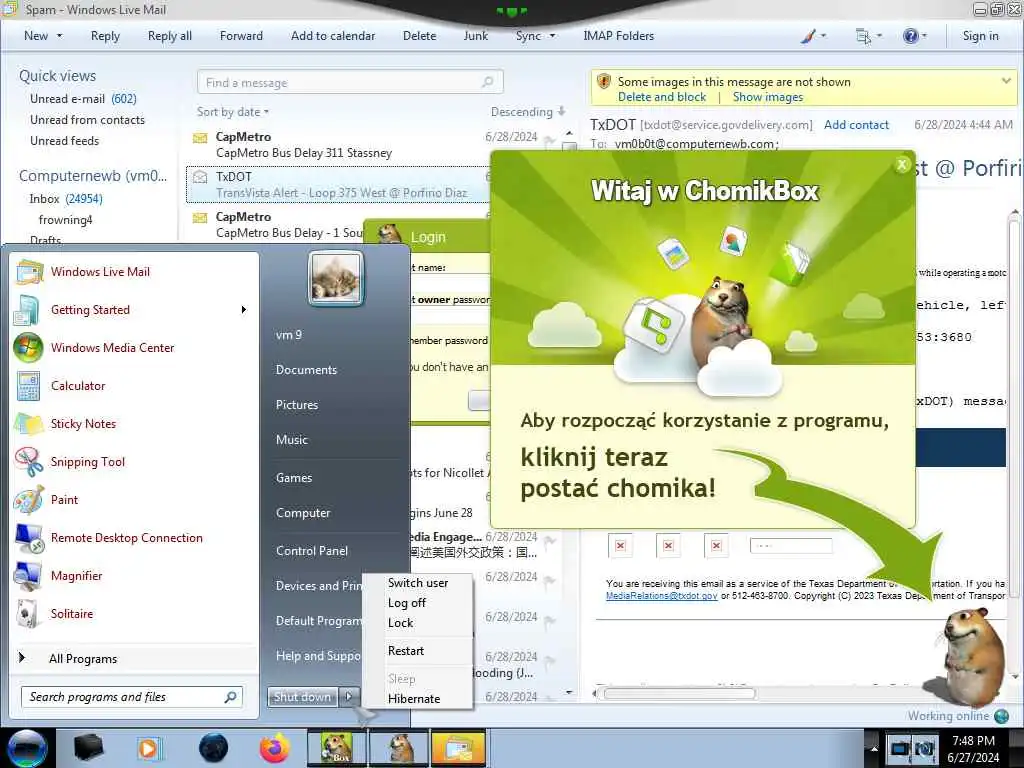The image size is (1024, 768).
Task: Click the horizontal scrollbar in the reading pane
Action: pos(679,694)
